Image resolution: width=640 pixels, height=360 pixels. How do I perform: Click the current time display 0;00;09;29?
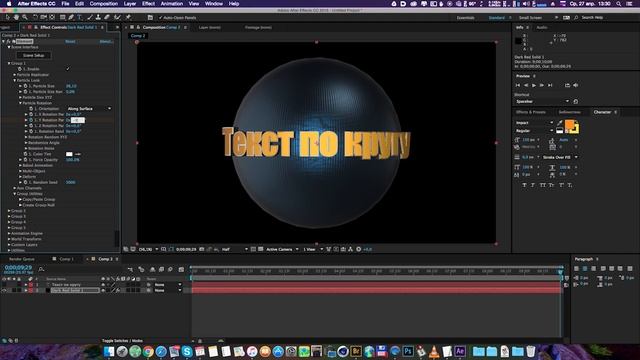[18, 267]
